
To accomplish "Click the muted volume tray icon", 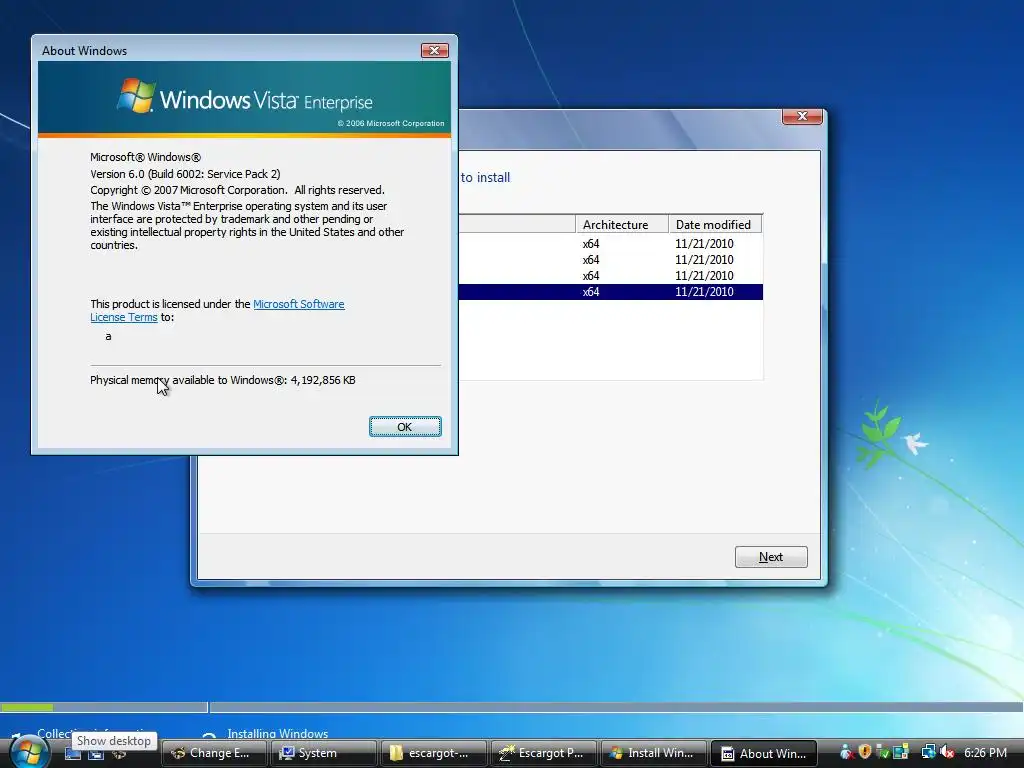I will click(x=947, y=753).
